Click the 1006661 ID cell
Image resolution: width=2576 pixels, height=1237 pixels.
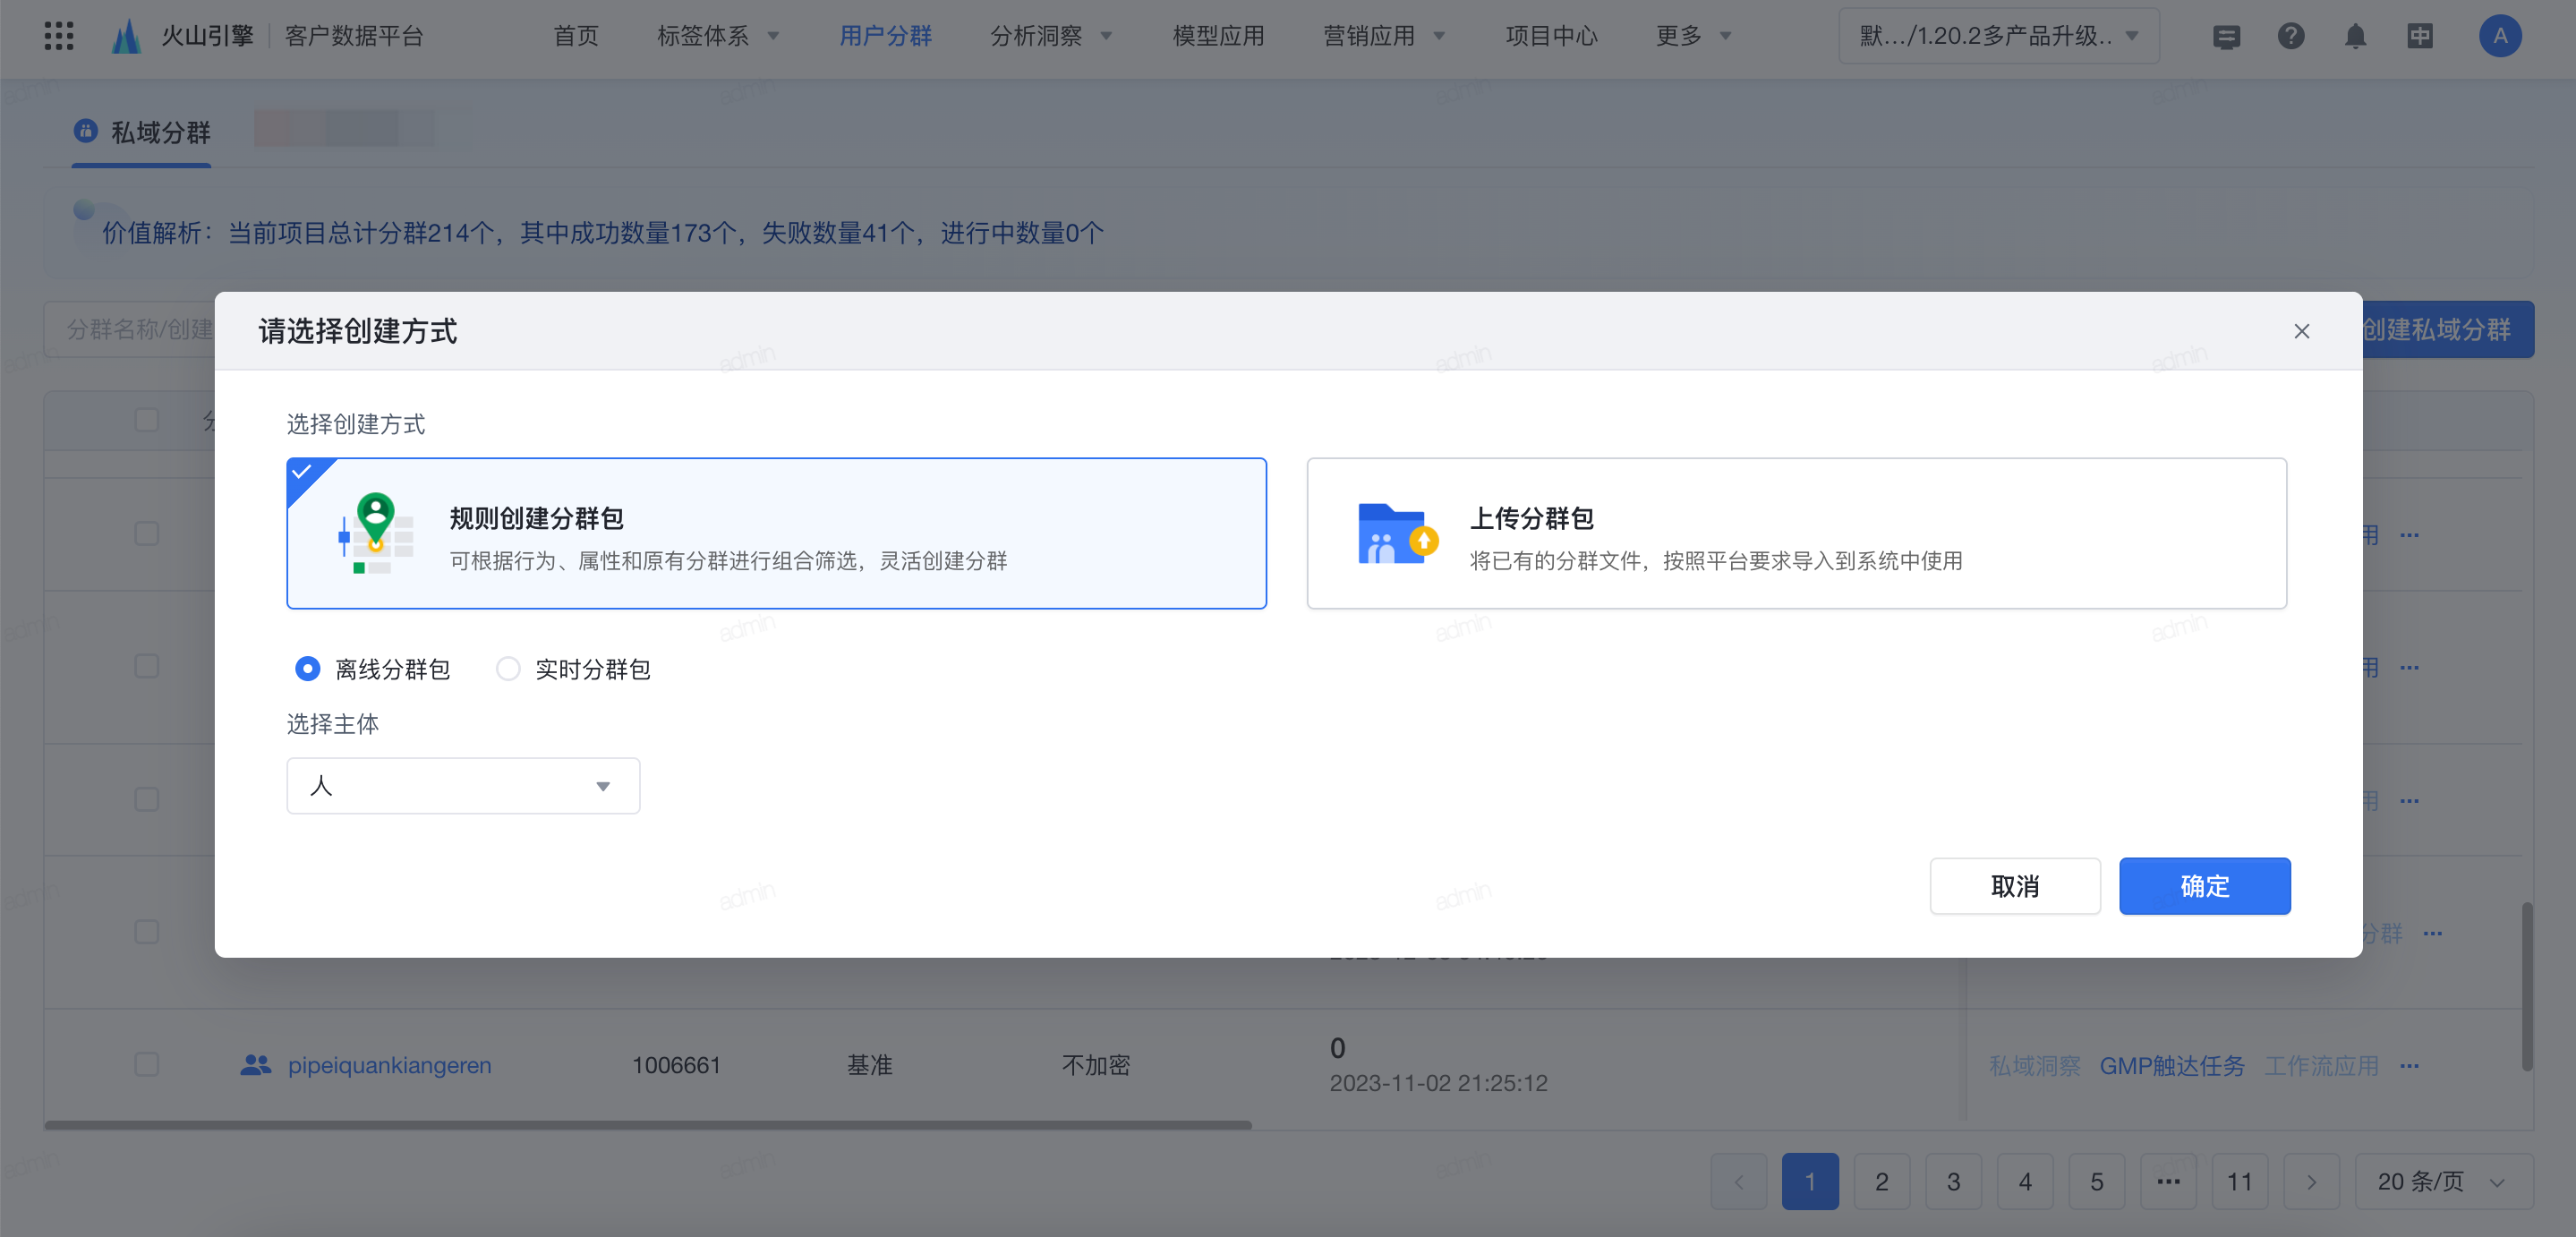coord(676,1066)
